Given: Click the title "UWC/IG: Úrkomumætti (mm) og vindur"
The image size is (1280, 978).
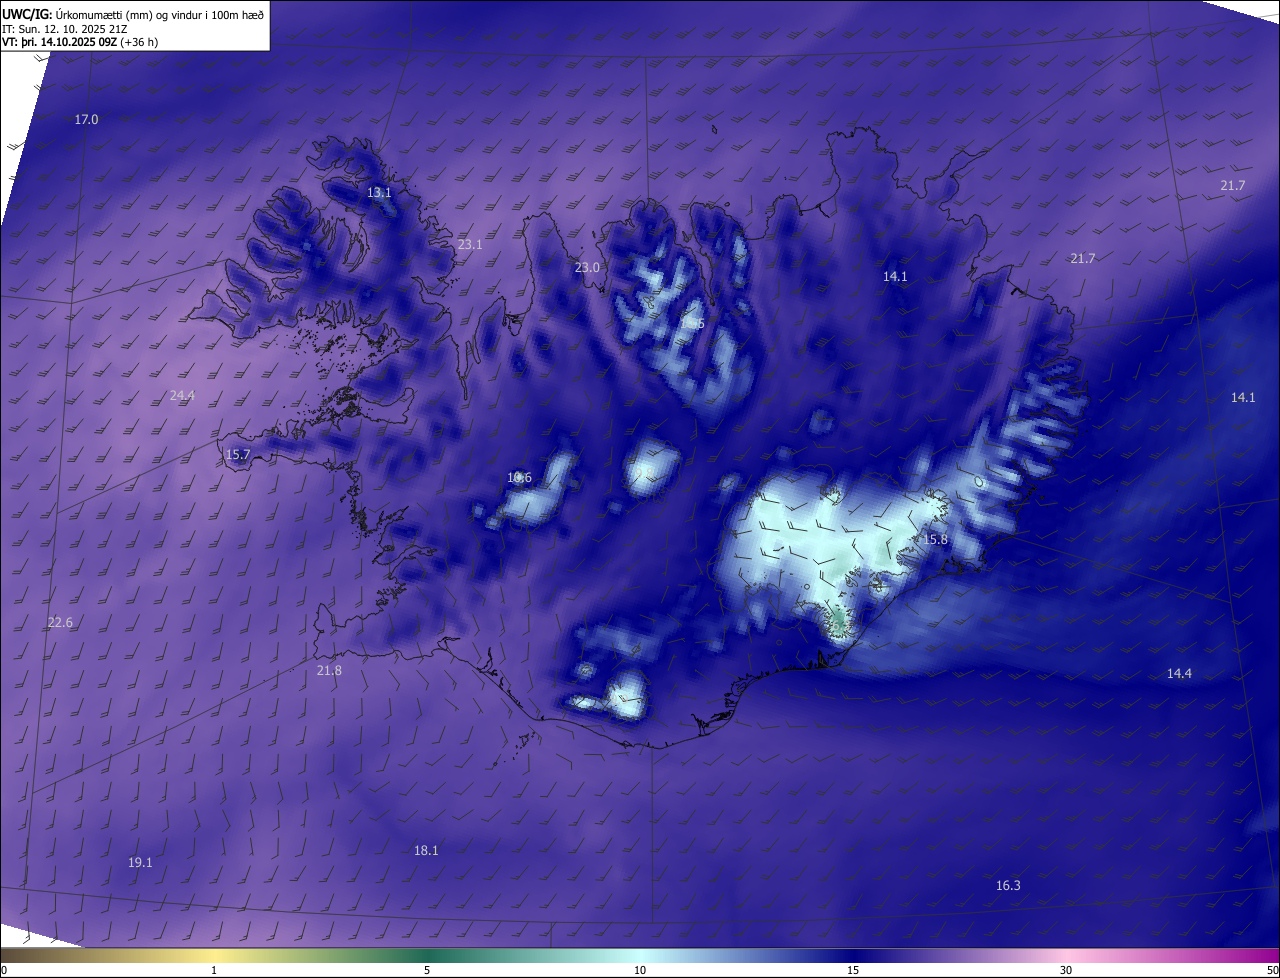Looking at the screenshot, I should click(133, 13).
